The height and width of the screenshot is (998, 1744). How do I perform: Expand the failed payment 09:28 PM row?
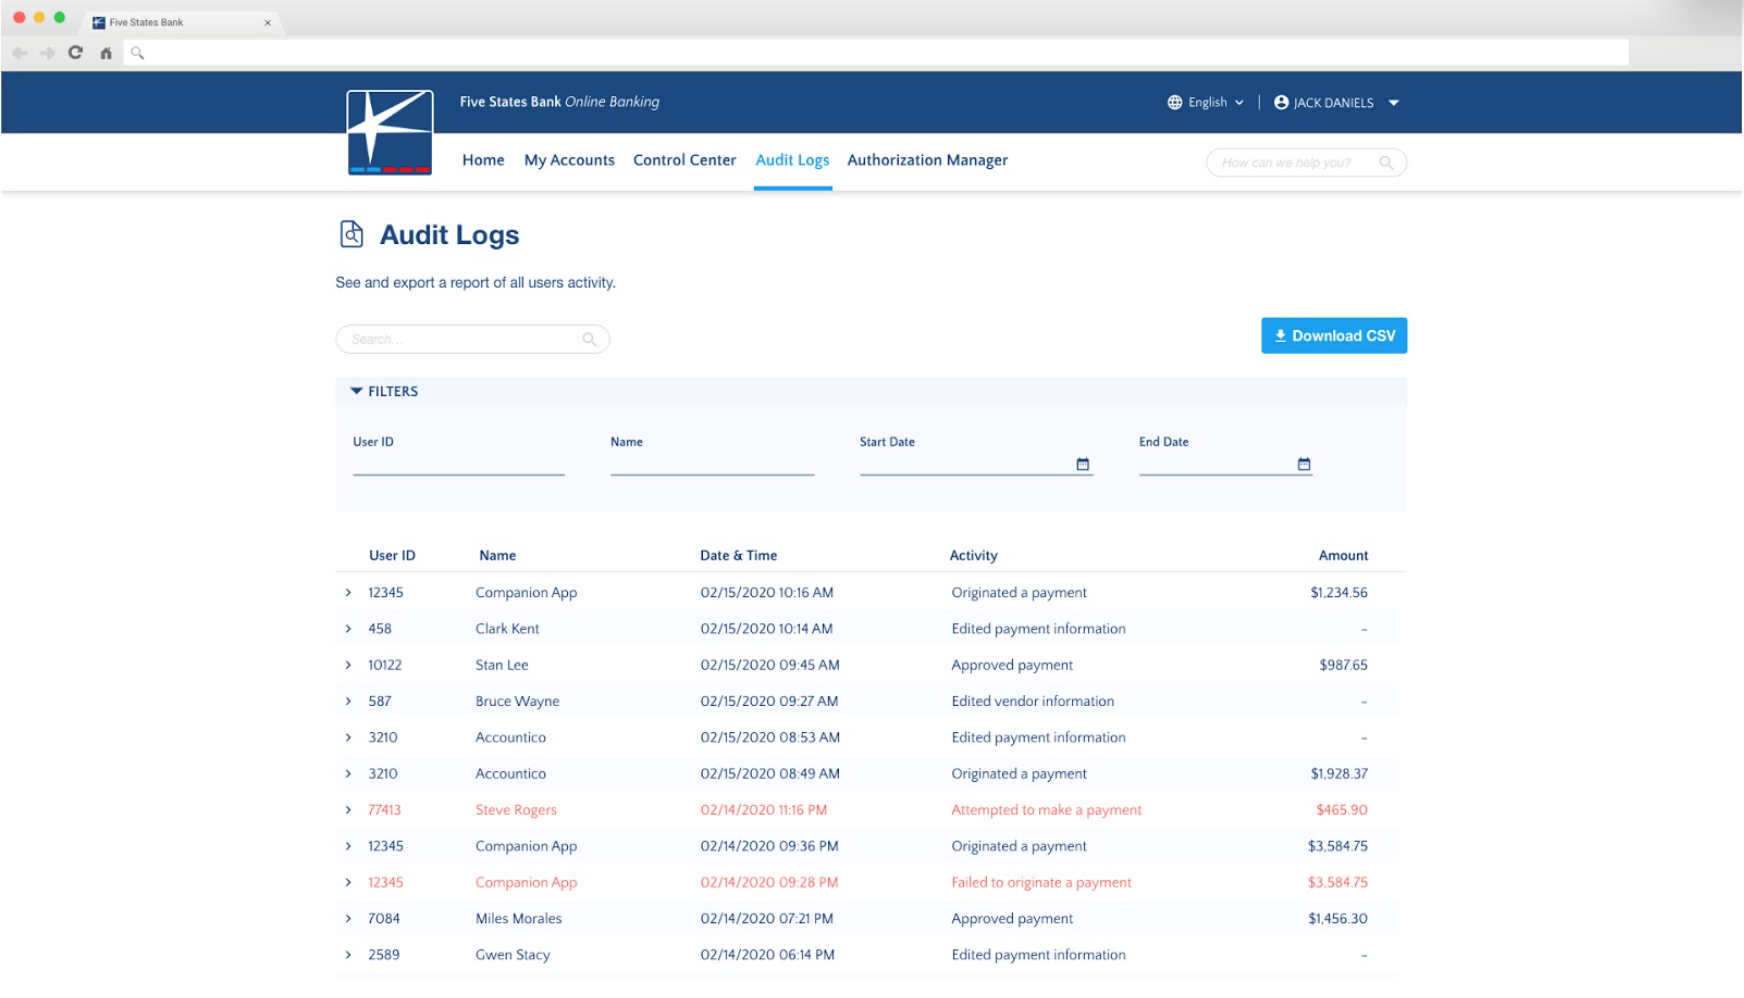pos(348,883)
